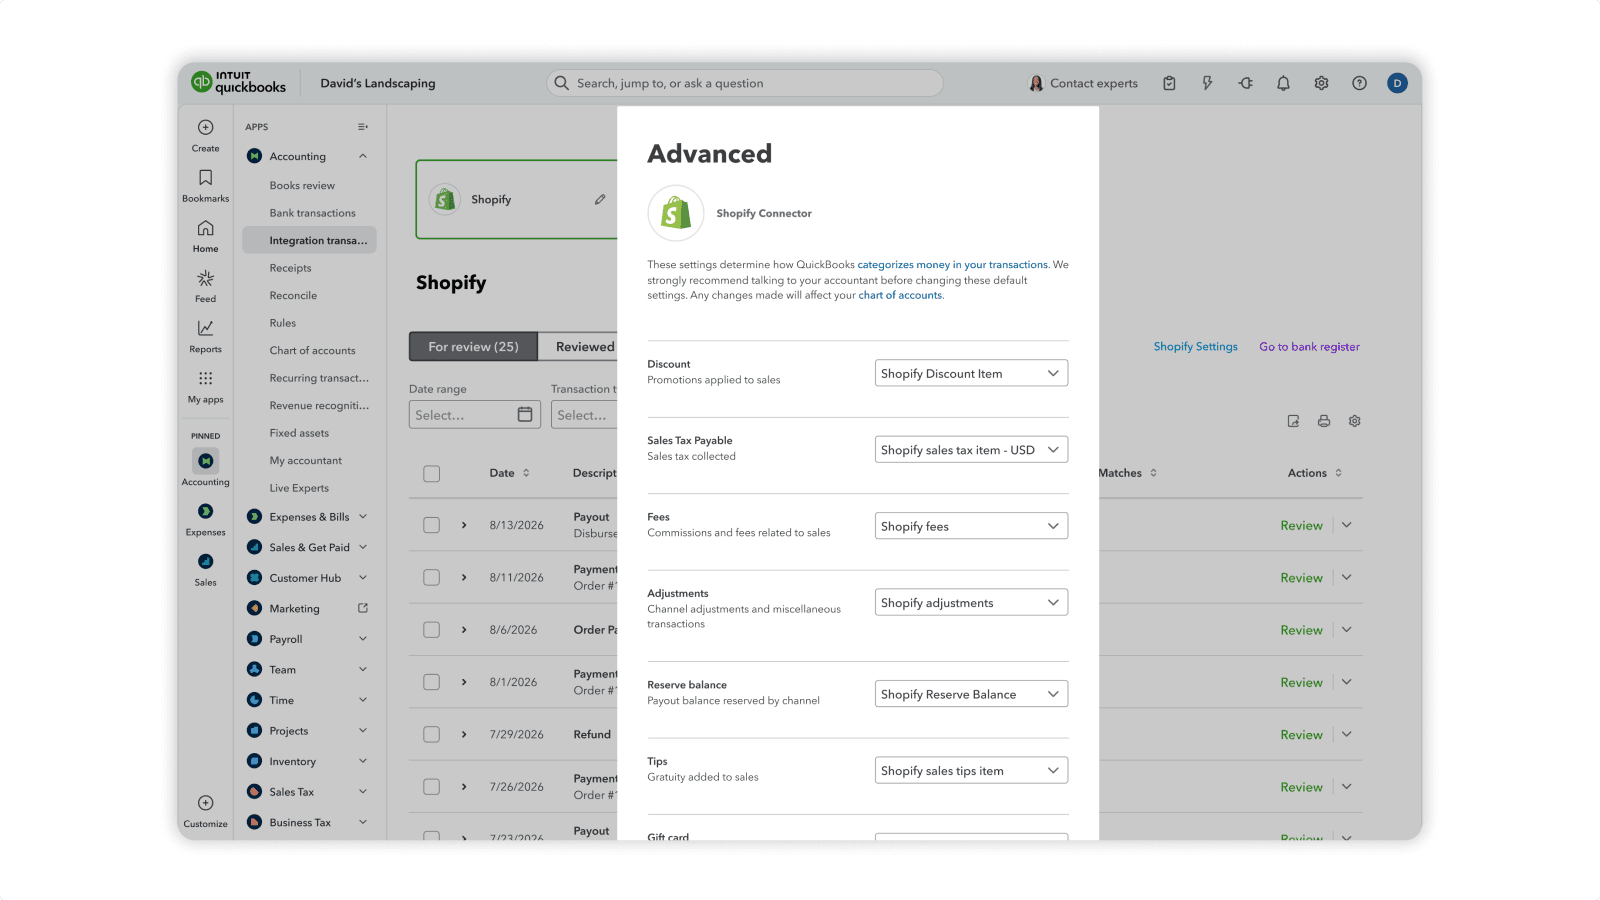Click Go to bank register link
The image size is (1600, 900).
(1309, 347)
